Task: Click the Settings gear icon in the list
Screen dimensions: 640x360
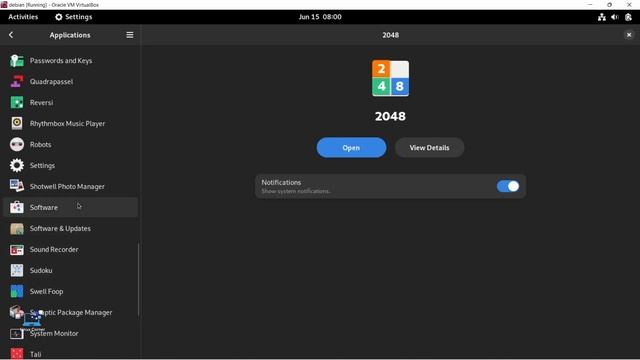Action: pyautogui.click(x=17, y=165)
